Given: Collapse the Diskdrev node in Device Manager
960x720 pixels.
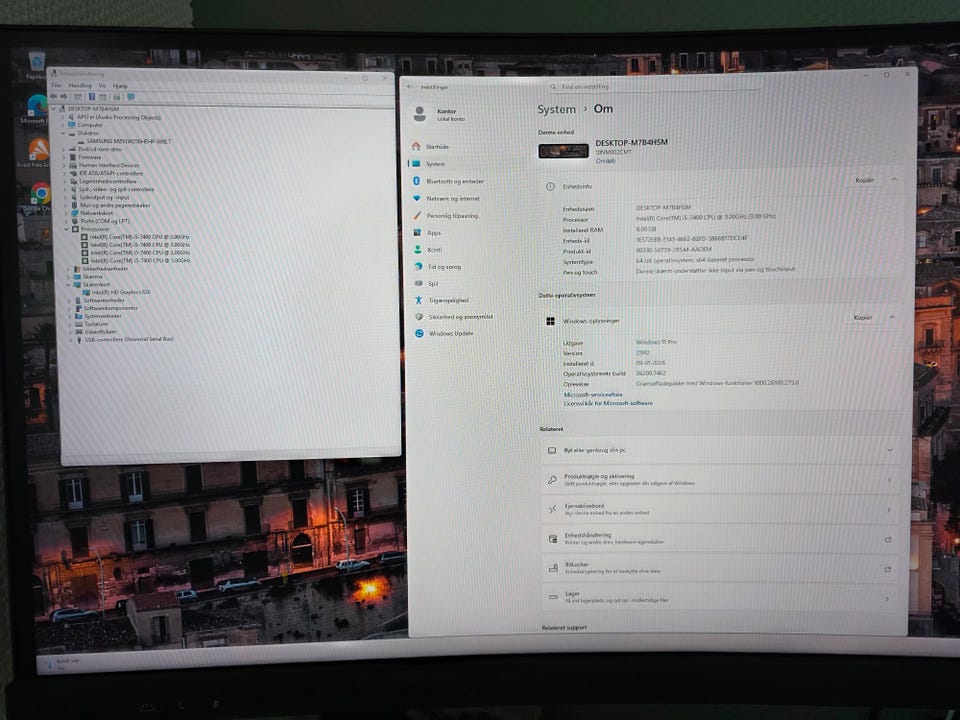Looking at the screenshot, I should pyautogui.click(x=63, y=133).
